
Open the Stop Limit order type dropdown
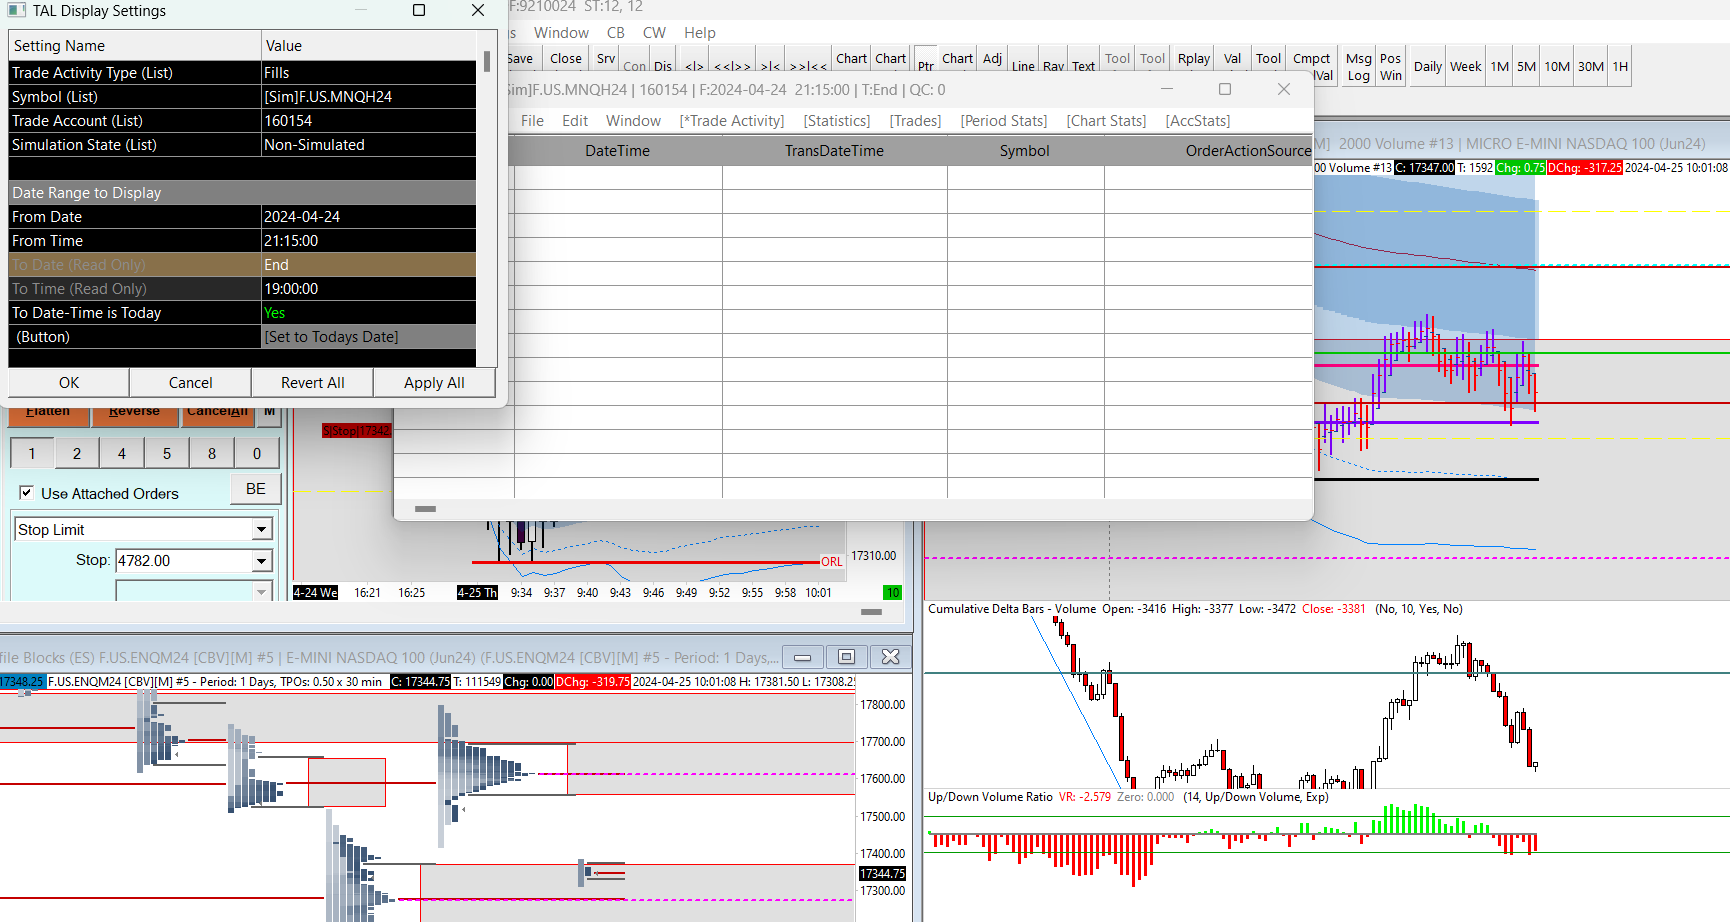[x=261, y=529]
